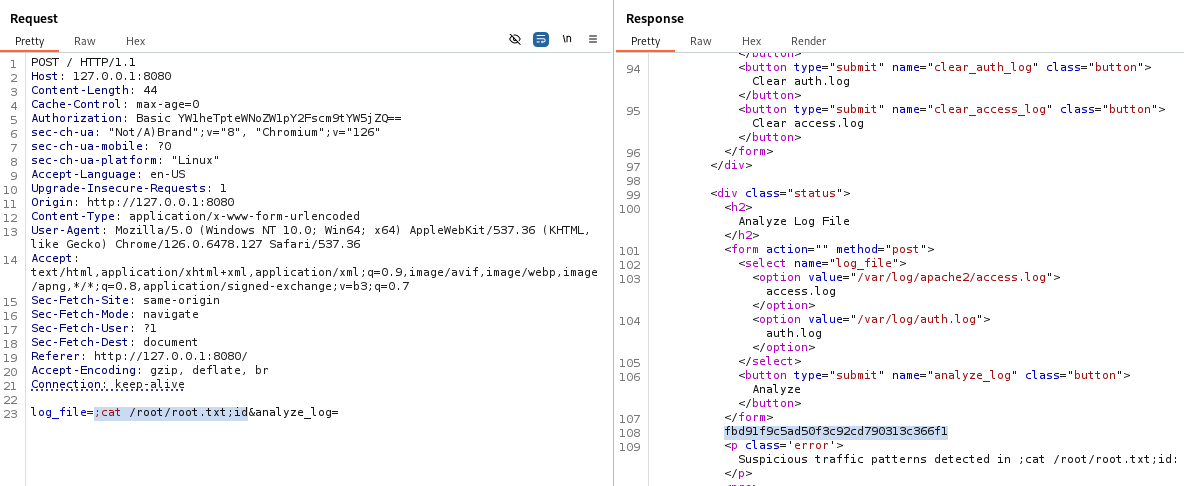
Task: Click the 'Clear auth.log' text in Response
Action: click(800, 81)
